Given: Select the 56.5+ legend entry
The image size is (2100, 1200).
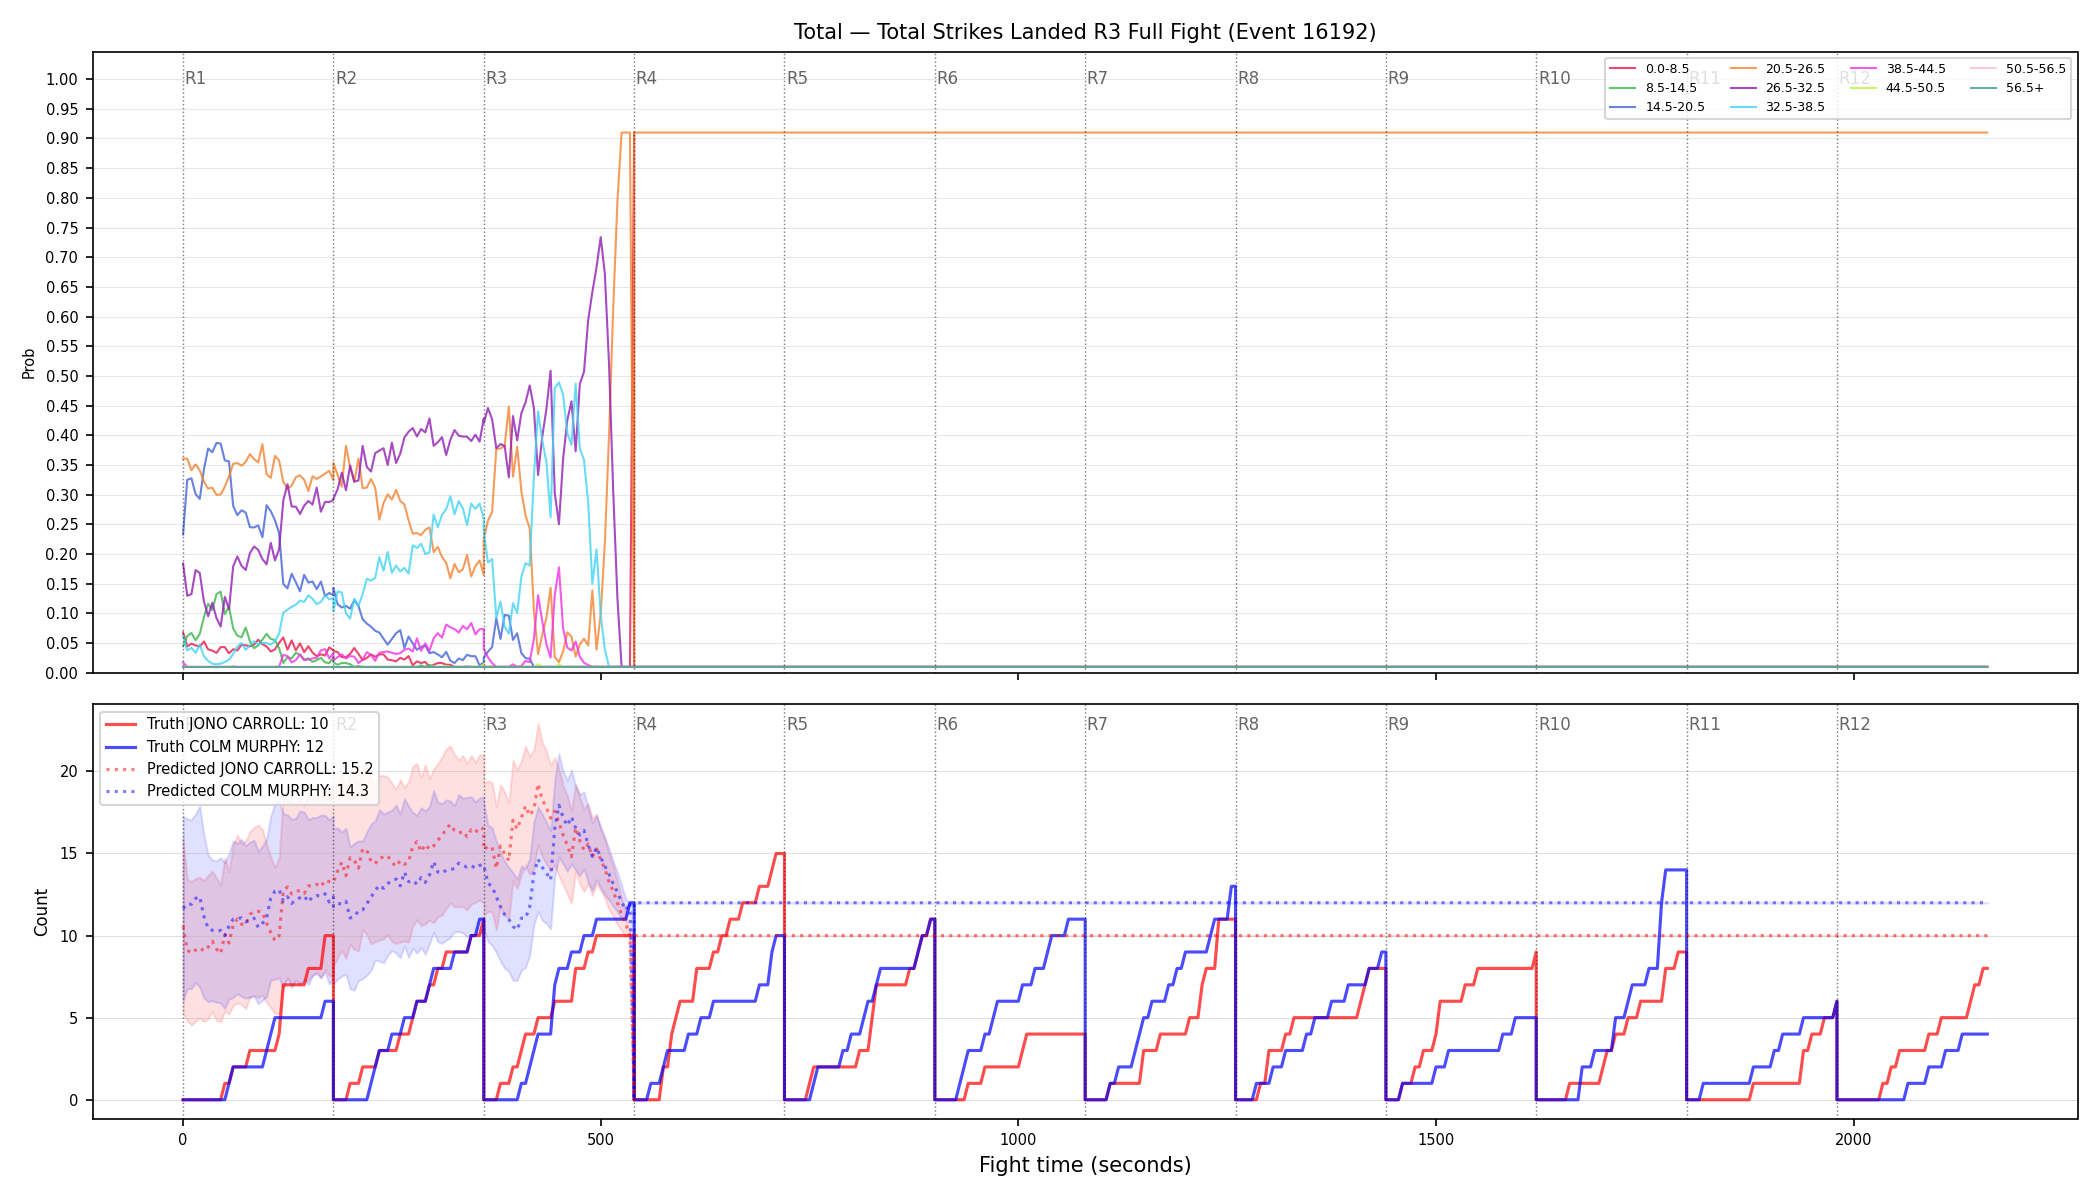Looking at the screenshot, I should pyautogui.click(x=2007, y=88).
